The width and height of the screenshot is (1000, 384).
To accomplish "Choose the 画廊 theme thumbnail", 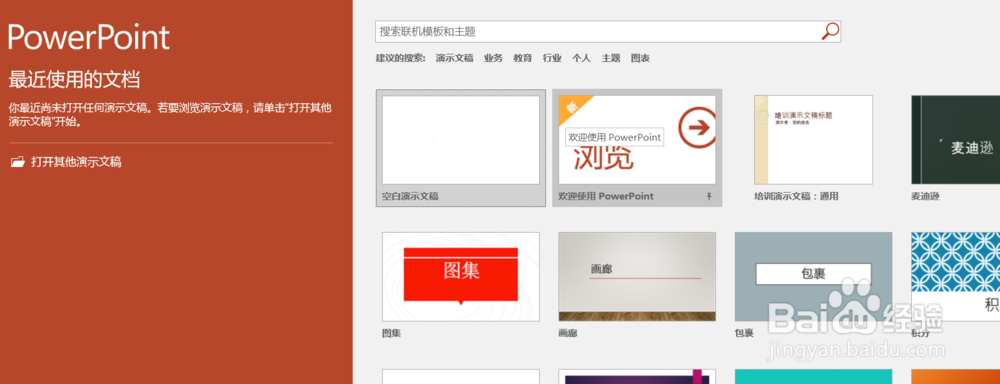I will [x=636, y=276].
